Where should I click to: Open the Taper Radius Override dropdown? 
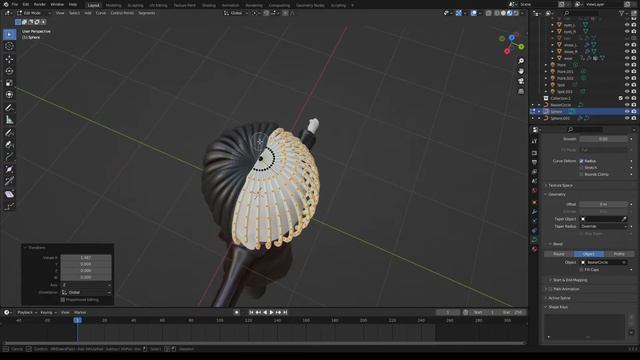pos(603,227)
